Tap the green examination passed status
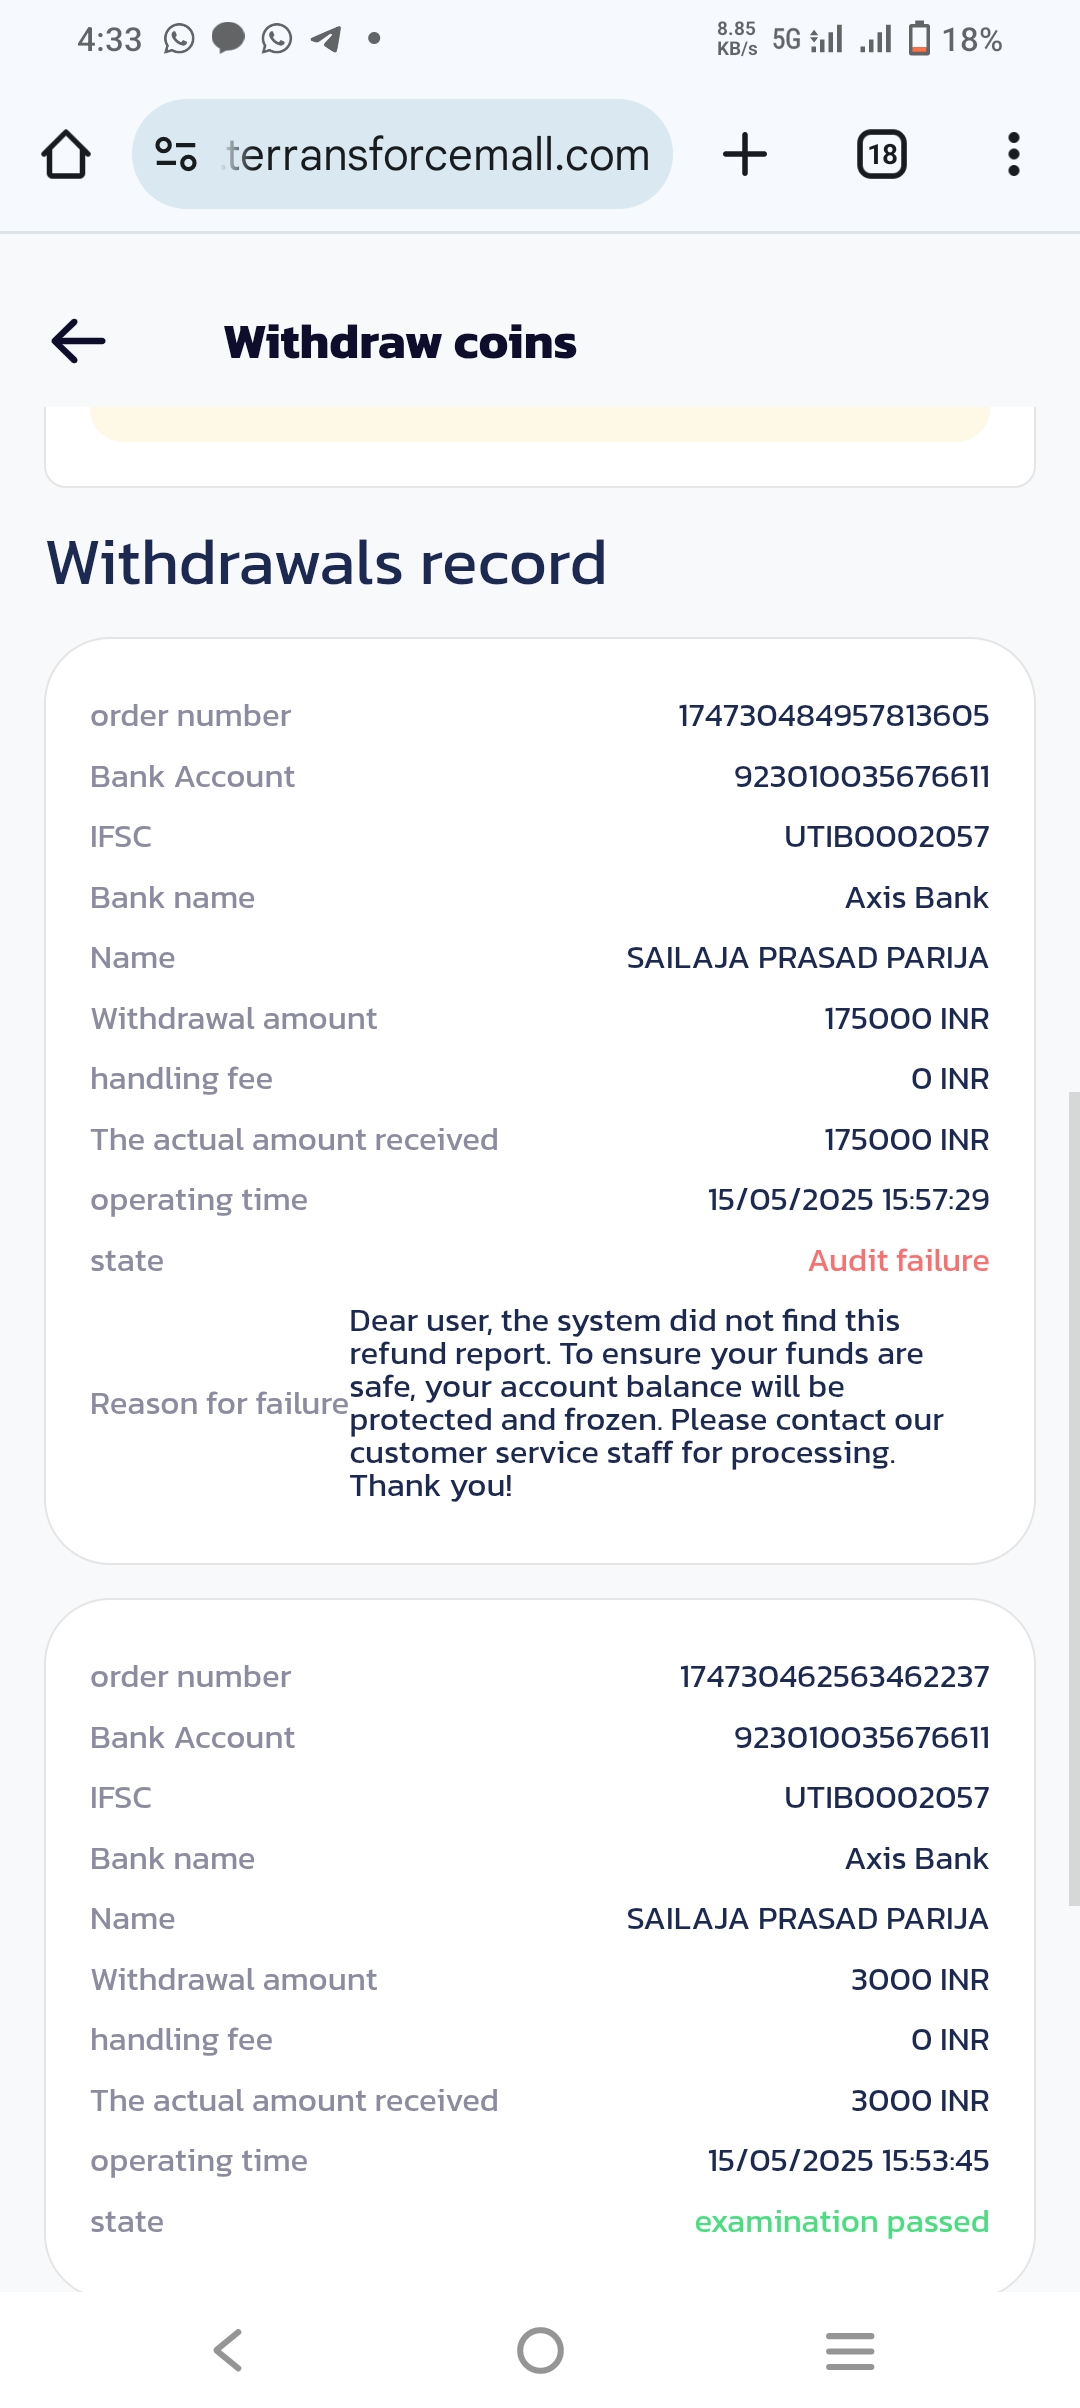1080x2408 pixels. (841, 2222)
